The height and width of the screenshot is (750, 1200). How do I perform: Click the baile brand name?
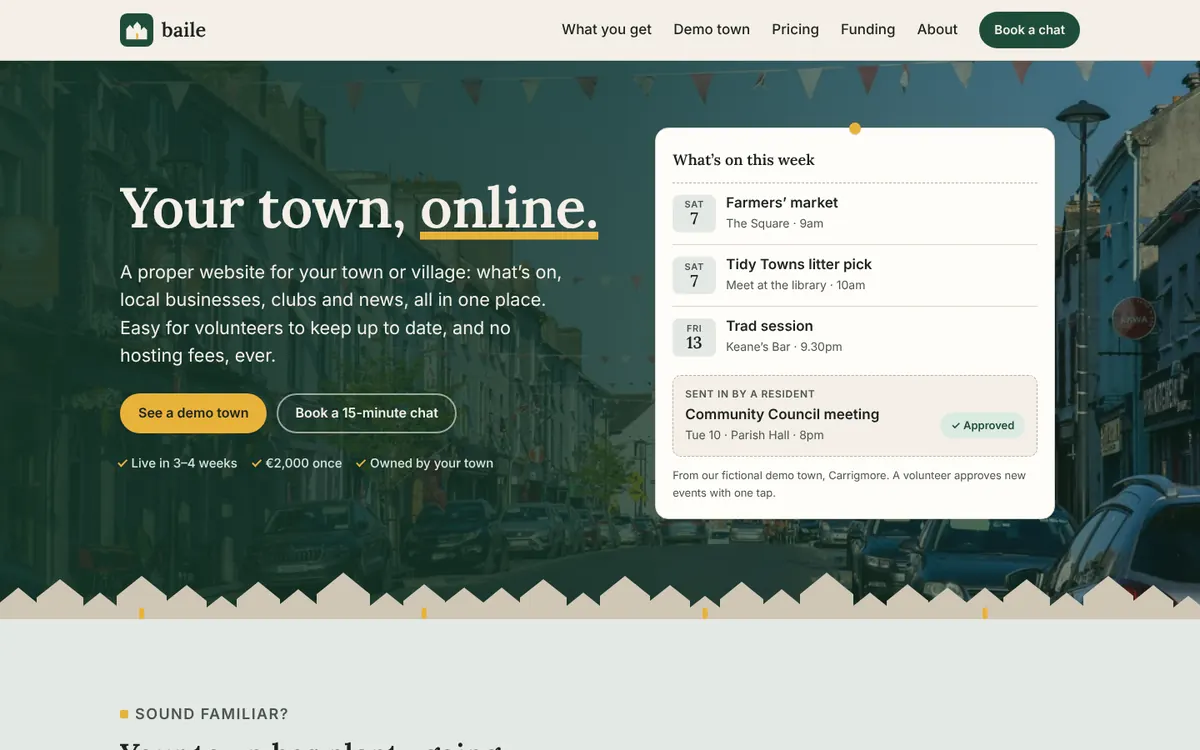point(184,30)
